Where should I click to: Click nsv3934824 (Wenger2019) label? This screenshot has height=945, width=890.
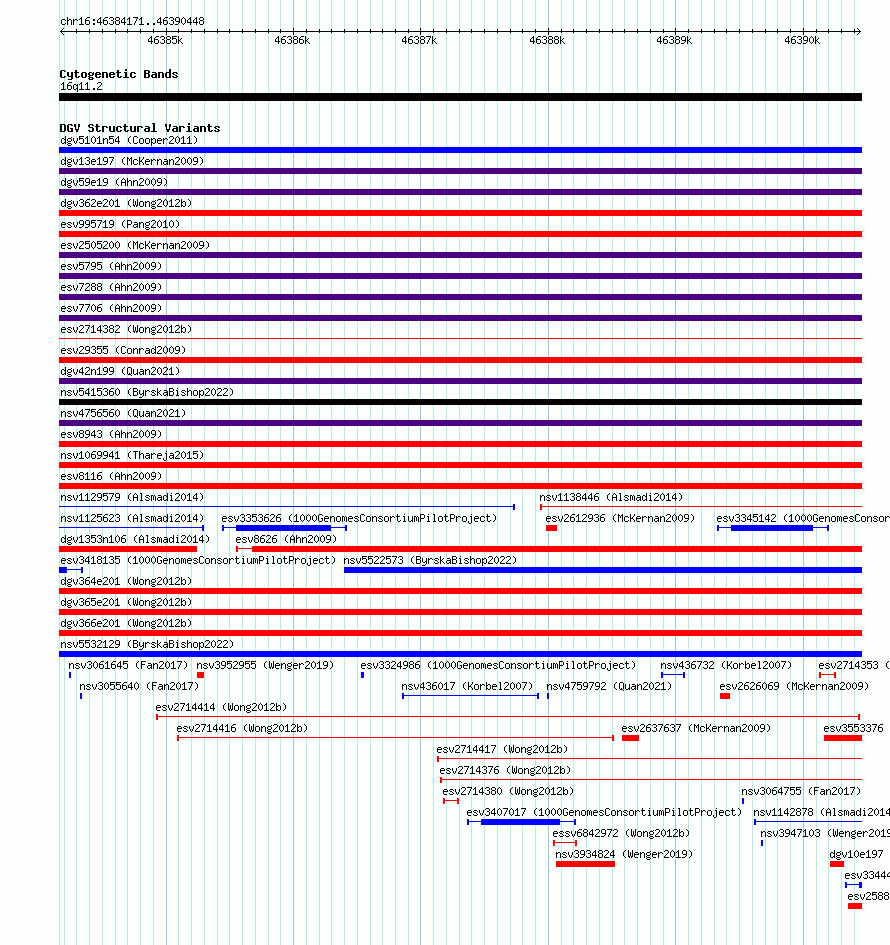[x=624, y=855]
